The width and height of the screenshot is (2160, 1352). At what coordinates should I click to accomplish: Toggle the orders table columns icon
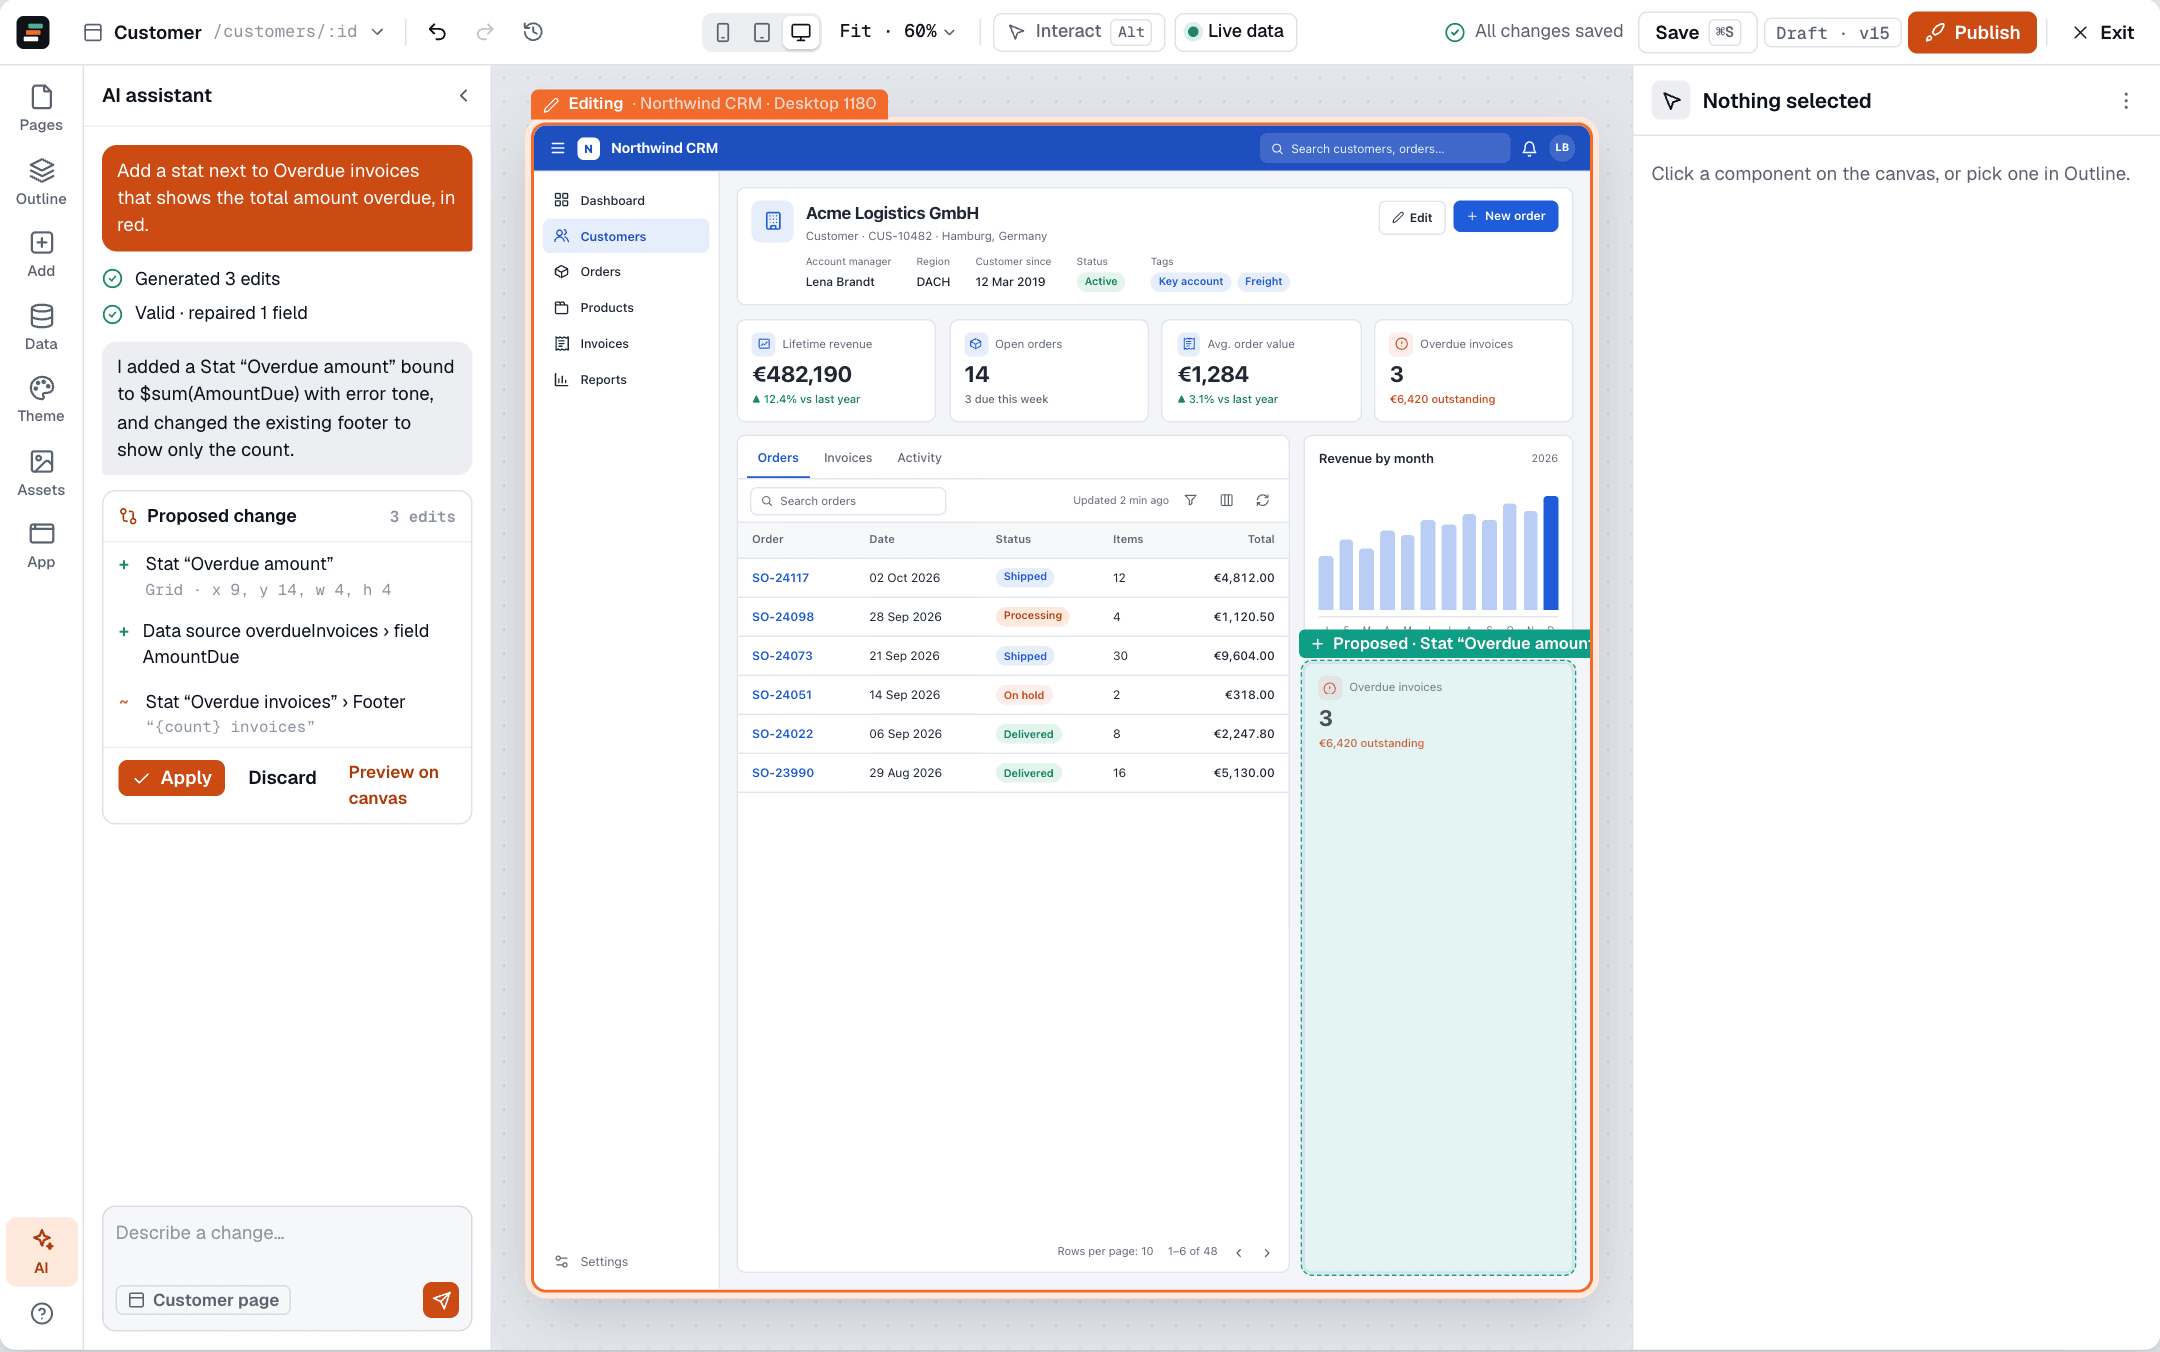[1227, 500]
